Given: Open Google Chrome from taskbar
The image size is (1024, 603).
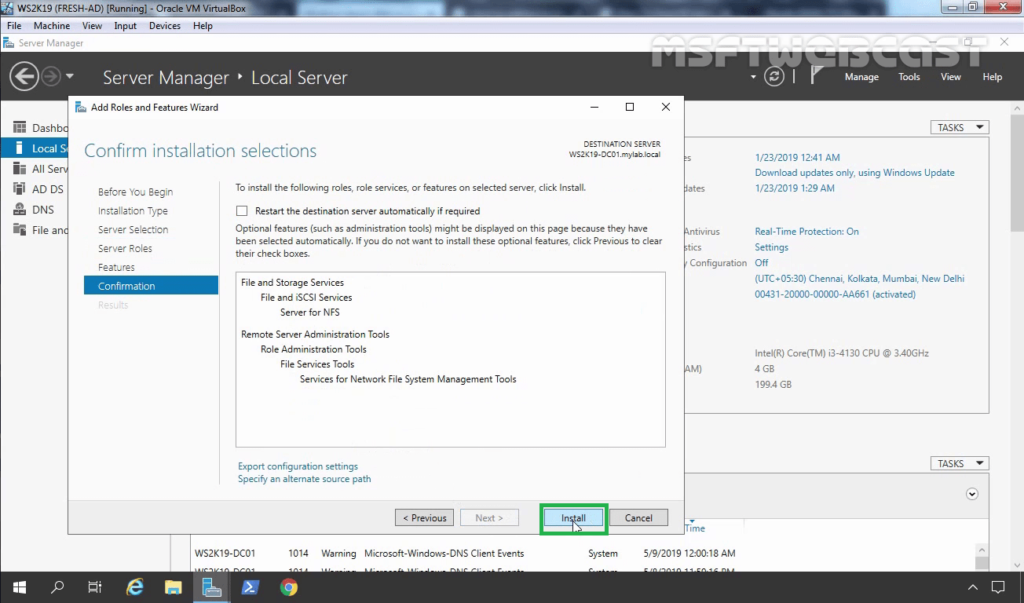Looking at the screenshot, I should 289,587.
